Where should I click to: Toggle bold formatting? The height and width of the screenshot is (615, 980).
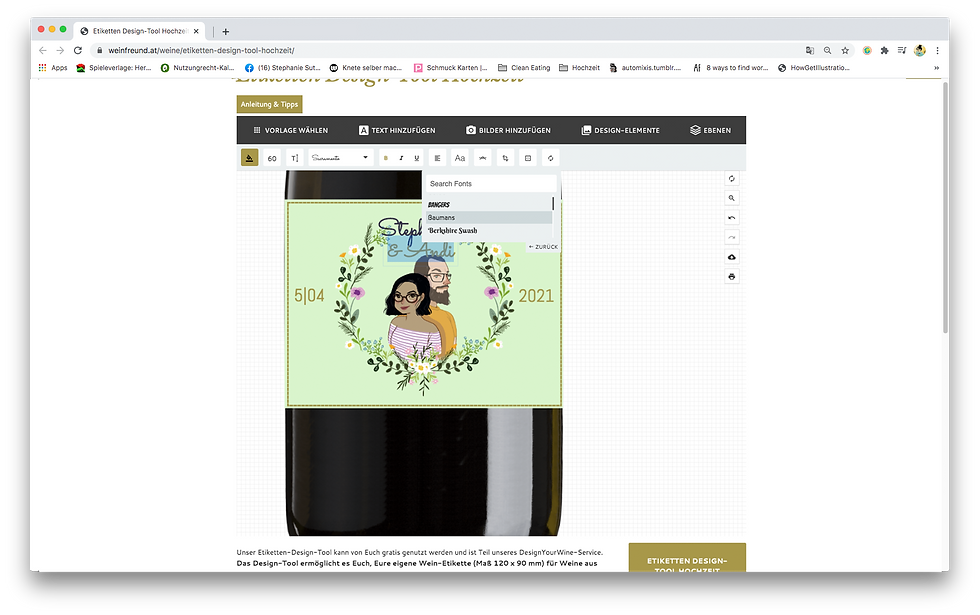pos(386,158)
